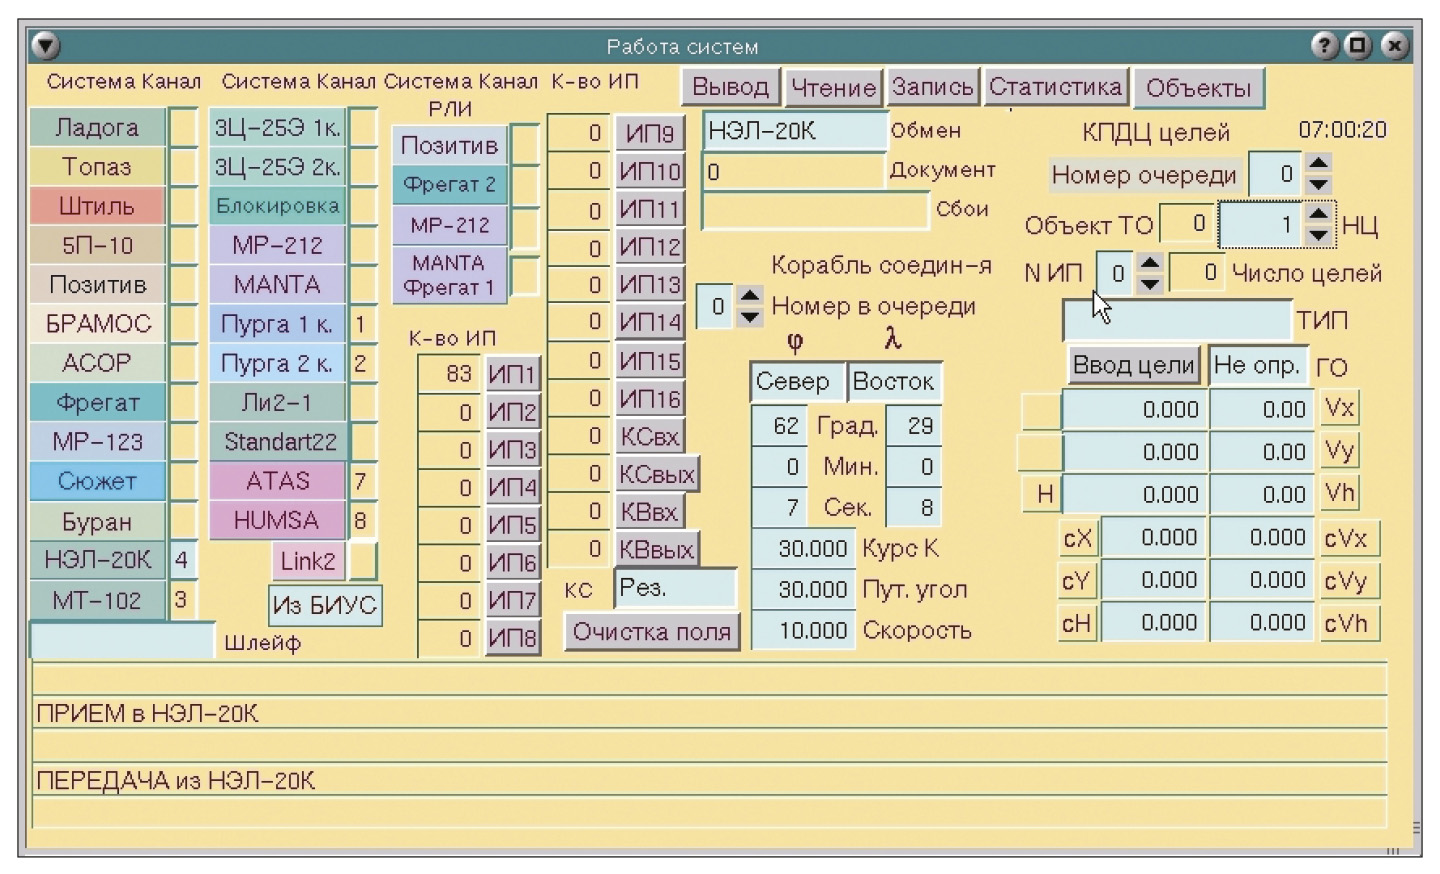Click the Скорость value field
Screen dimensions: 1440x874
point(803,631)
